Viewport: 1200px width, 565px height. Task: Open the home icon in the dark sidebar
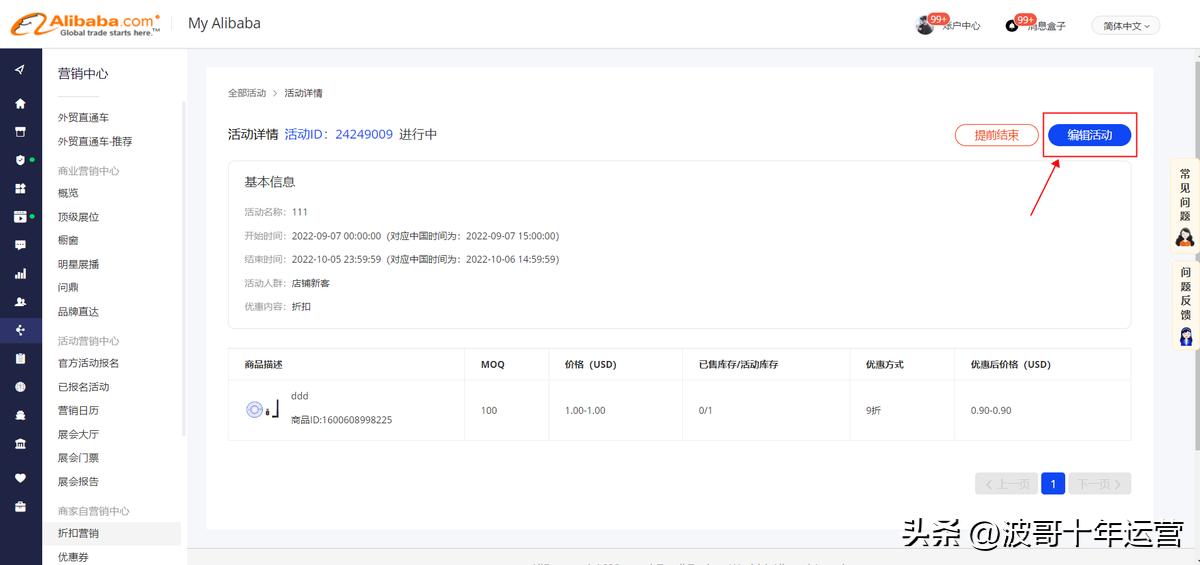tap(20, 104)
